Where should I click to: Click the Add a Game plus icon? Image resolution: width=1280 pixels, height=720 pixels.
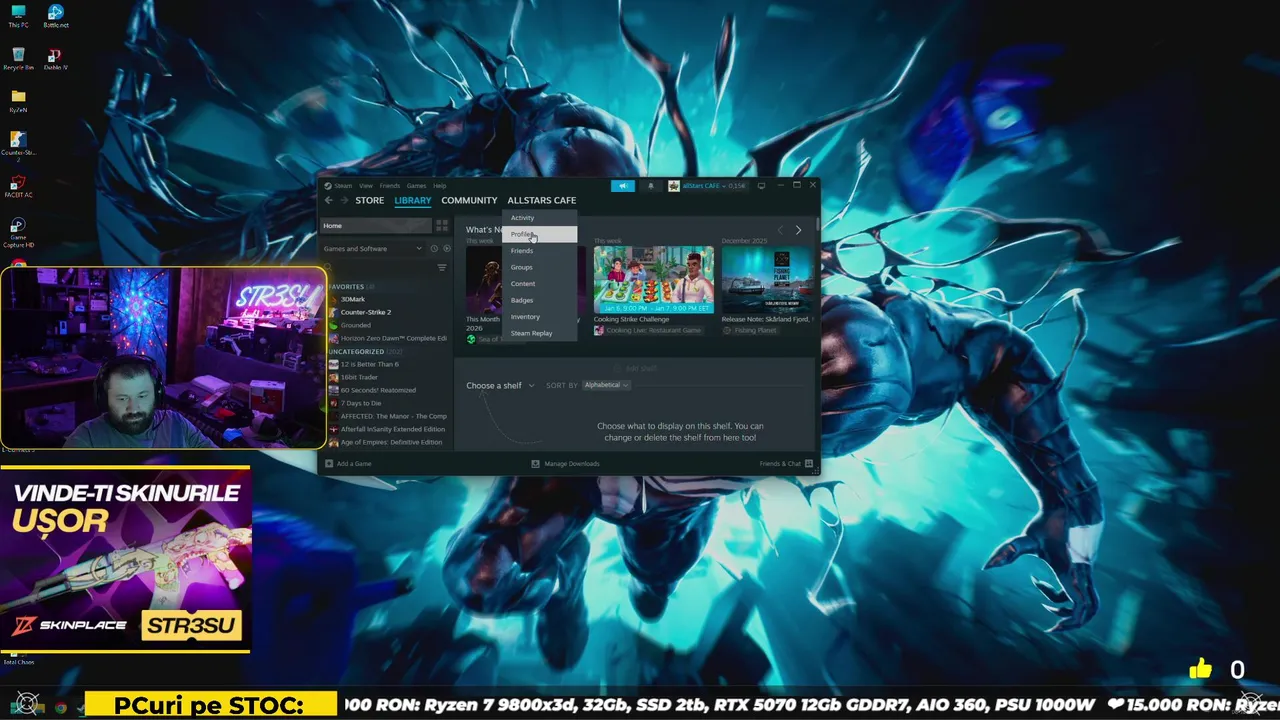[x=329, y=464]
